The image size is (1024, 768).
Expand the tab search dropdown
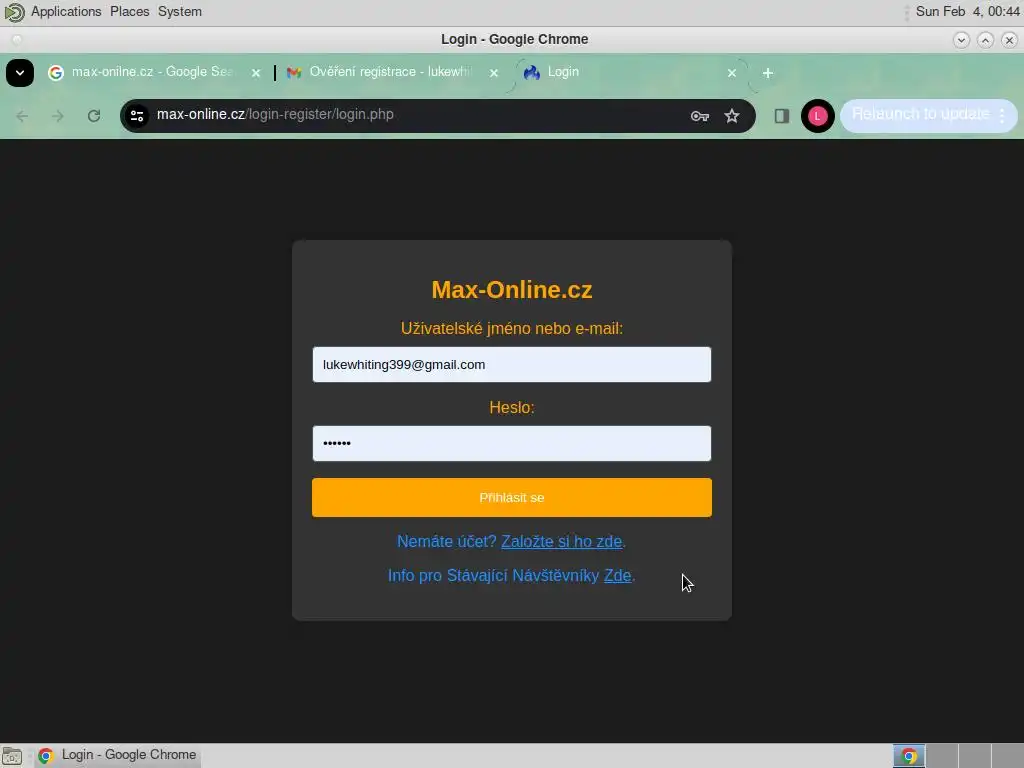point(20,72)
